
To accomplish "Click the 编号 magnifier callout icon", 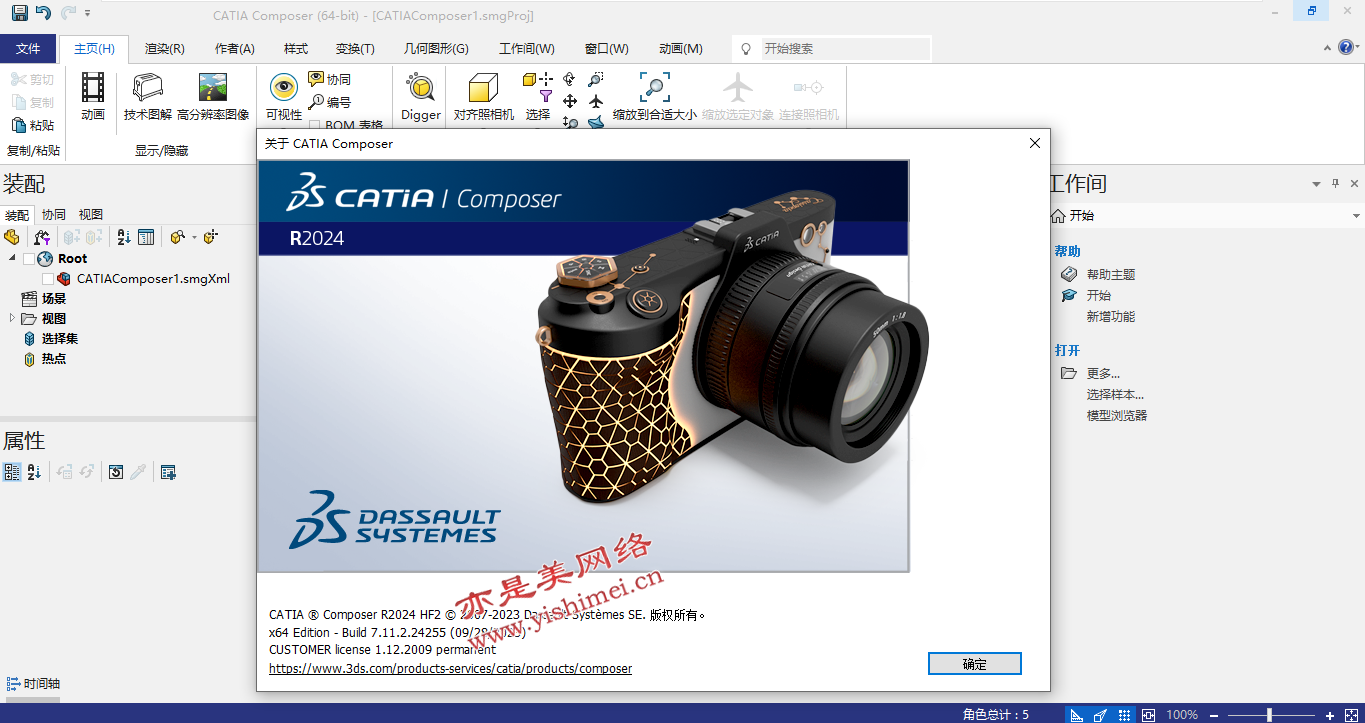I will (x=316, y=102).
